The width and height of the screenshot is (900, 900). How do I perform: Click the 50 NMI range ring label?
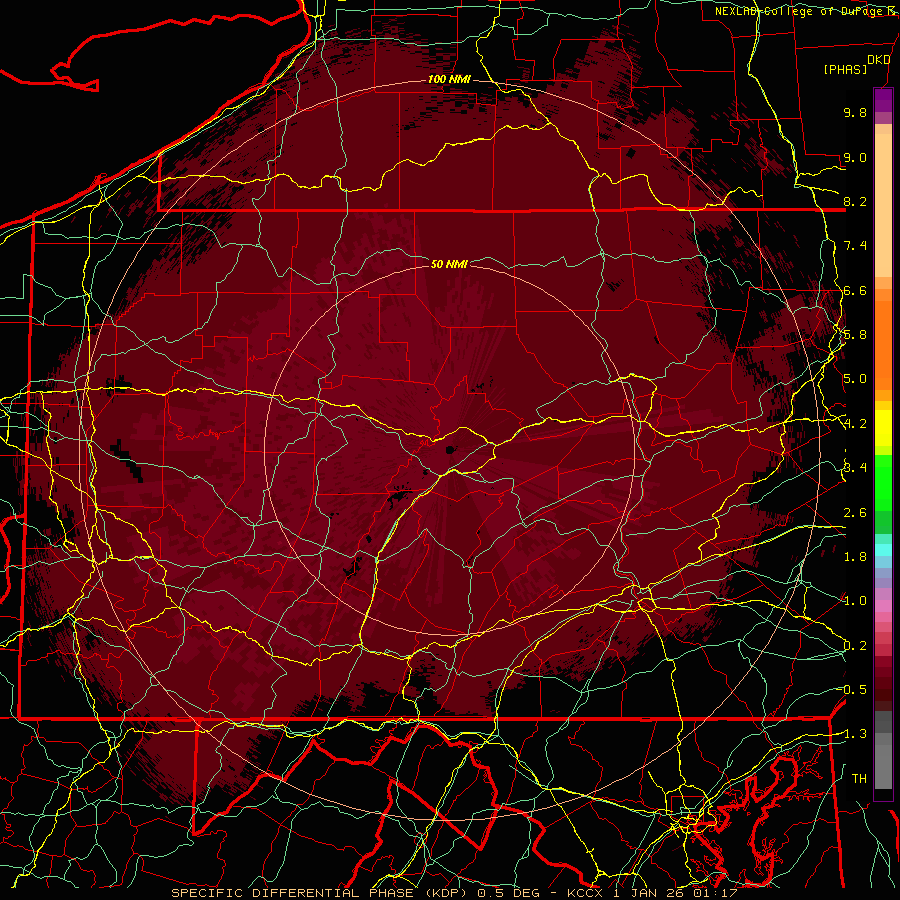(449, 264)
